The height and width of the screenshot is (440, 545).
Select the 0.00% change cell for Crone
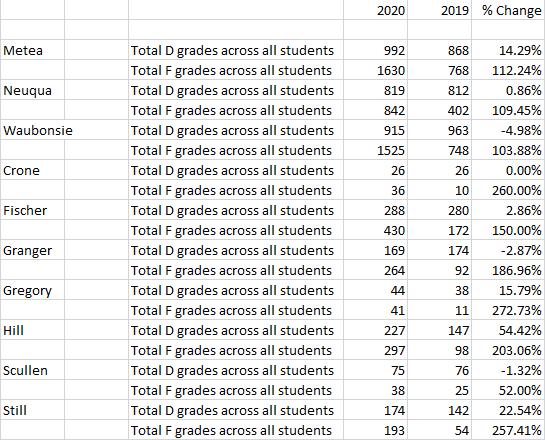(509, 170)
